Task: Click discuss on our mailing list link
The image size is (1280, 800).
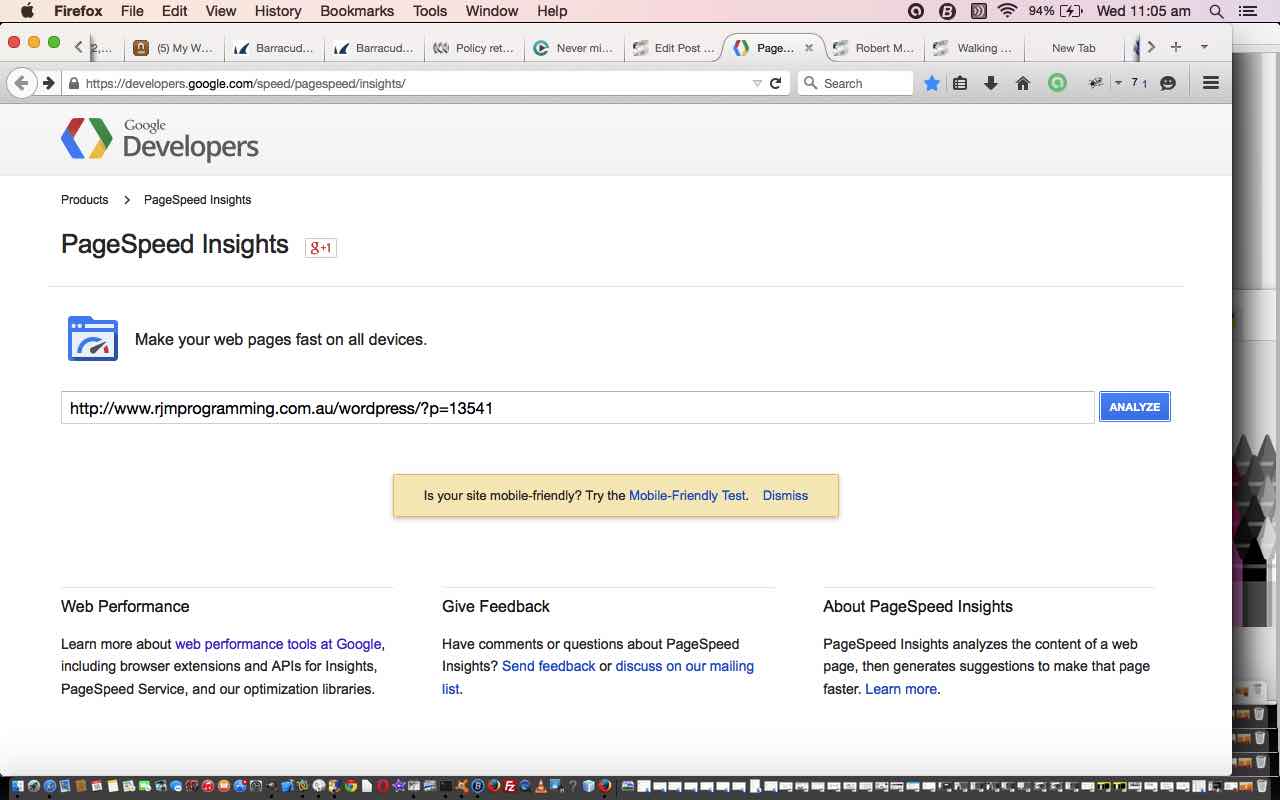Action: click(x=598, y=677)
